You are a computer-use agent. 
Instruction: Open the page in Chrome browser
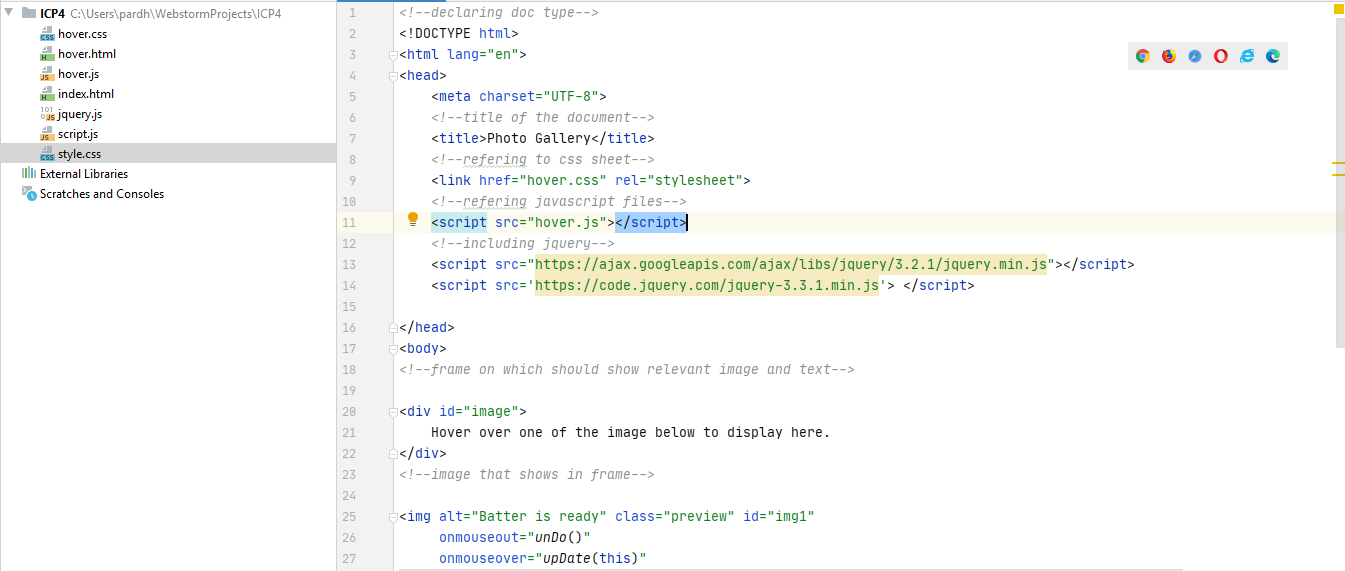click(1142, 56)
